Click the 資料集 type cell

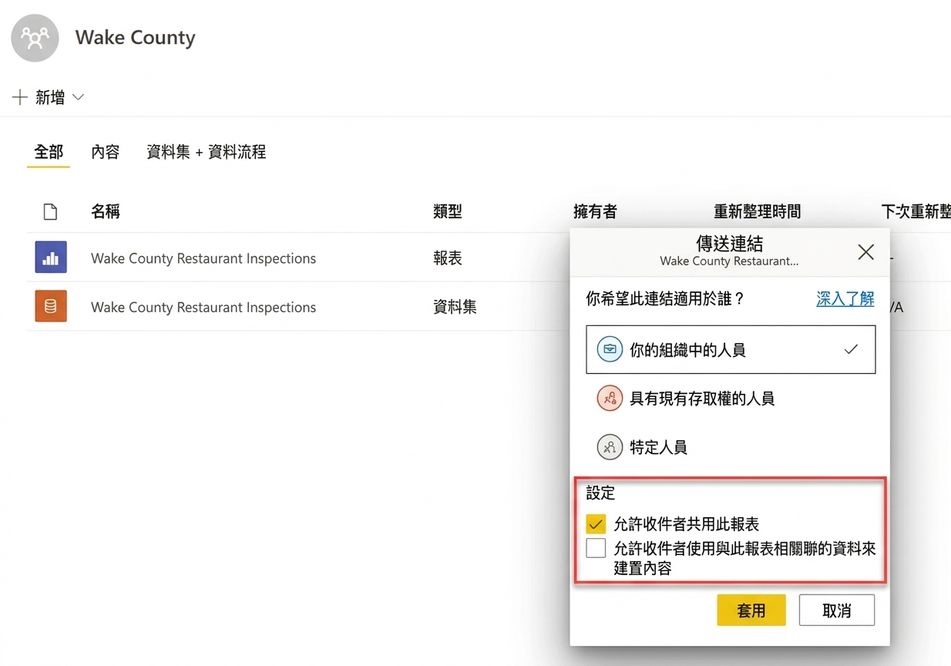pyautogui.click(x=455, y=307)
